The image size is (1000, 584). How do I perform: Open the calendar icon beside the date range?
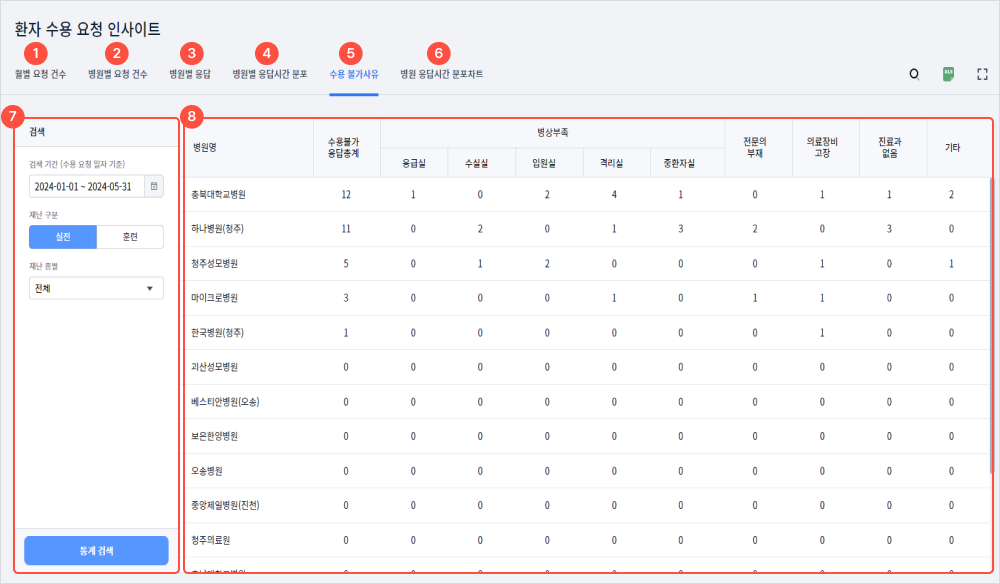point(153,186)
